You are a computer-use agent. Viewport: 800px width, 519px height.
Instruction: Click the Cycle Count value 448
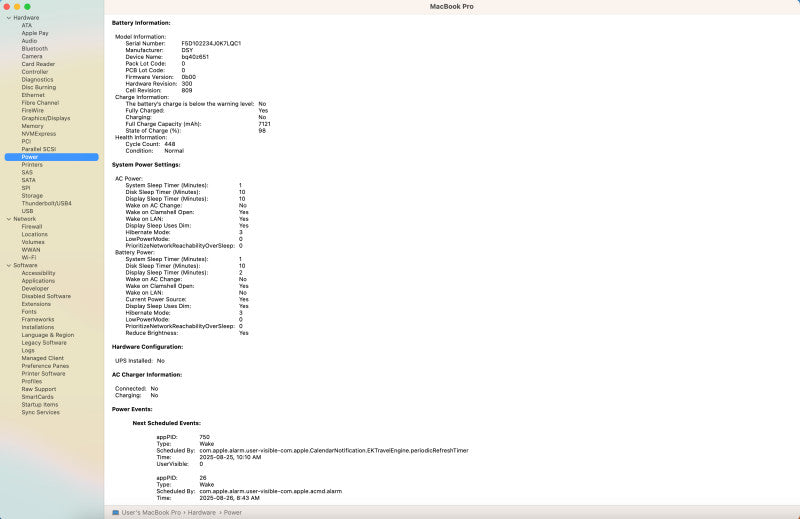(x=170, y=144)
